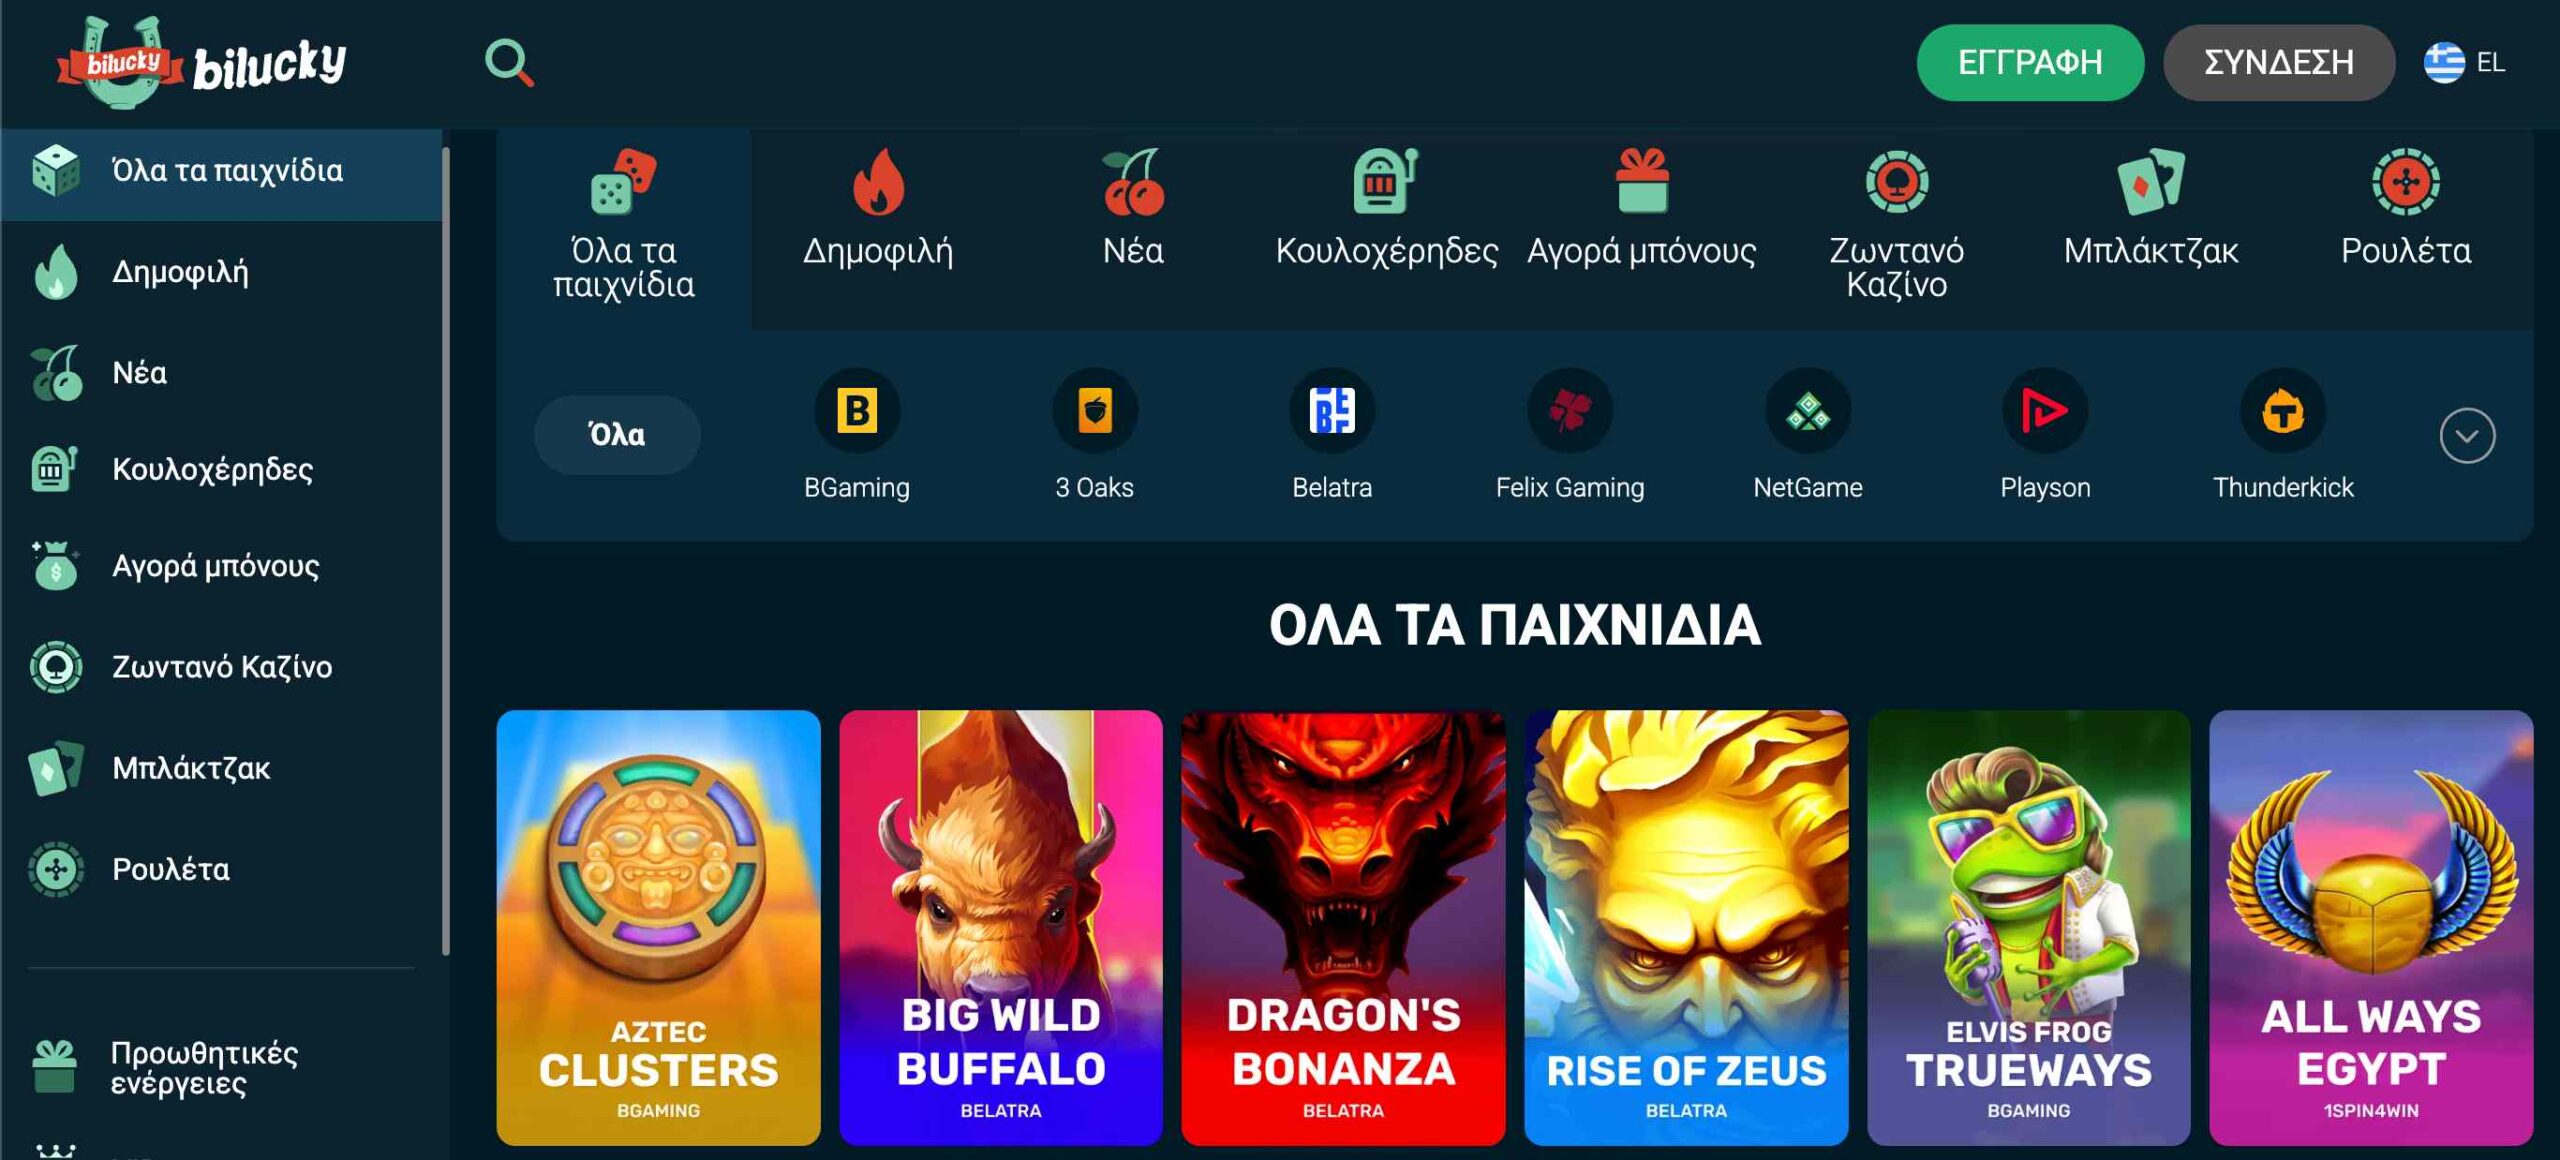Select the Όλα providers filter pill
This screenshot has width=2560, height=1160.
click(x=617, y=435)
